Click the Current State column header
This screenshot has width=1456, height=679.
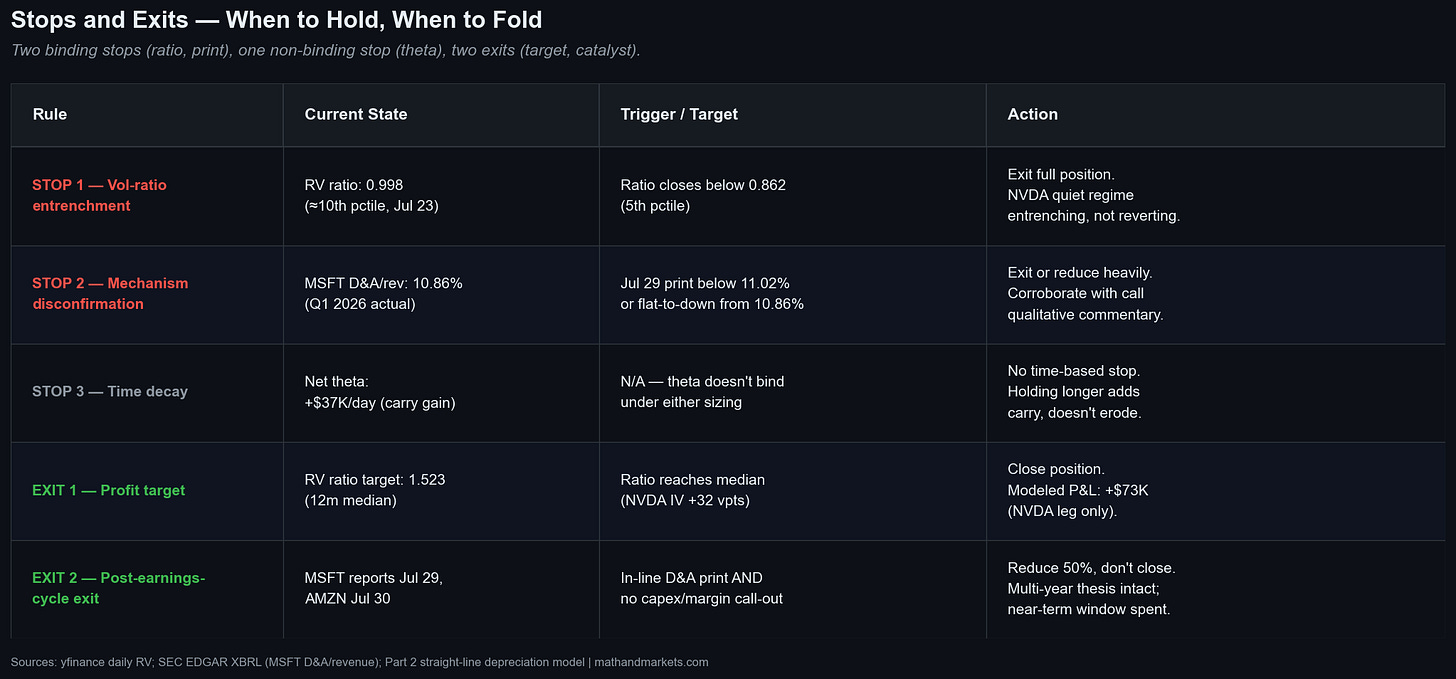tap(356, 114)
